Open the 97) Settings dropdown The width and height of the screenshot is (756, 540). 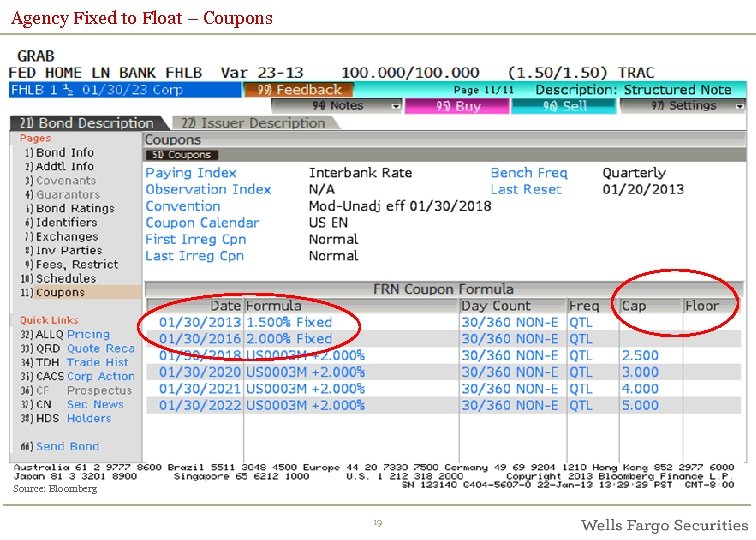tap(683, 106)
